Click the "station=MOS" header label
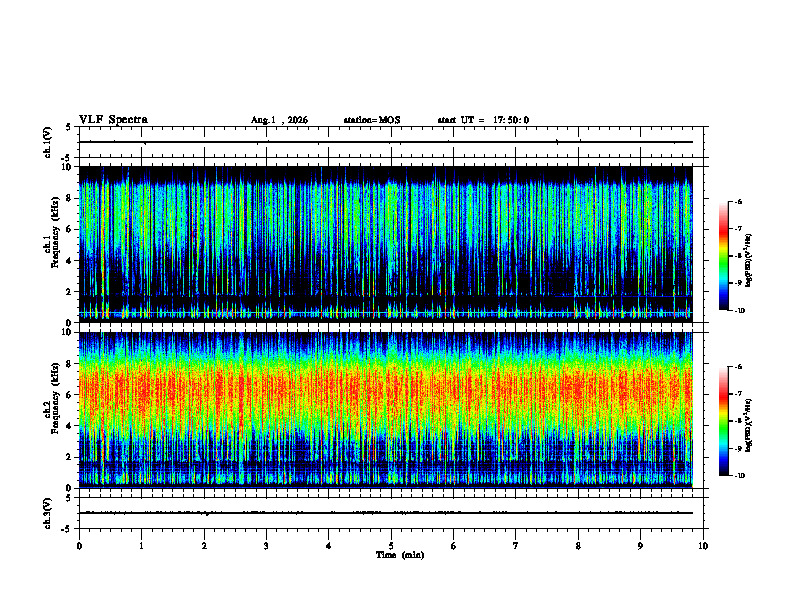Viewport: 792px width, 612px height. coord(372,120)
